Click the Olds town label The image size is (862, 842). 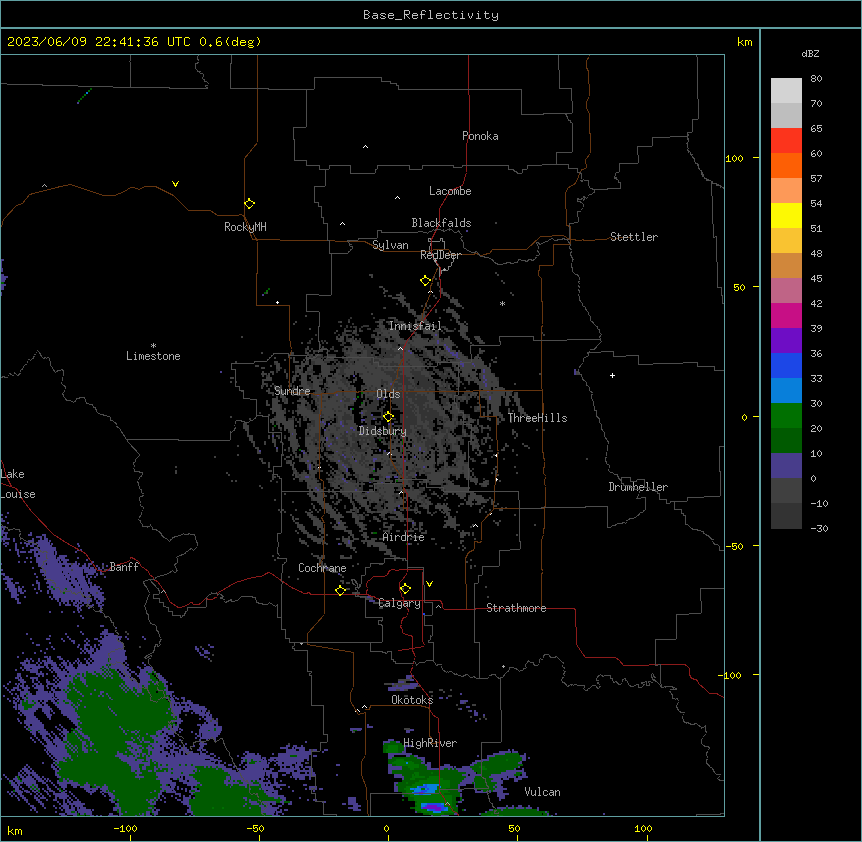[388, 394]
